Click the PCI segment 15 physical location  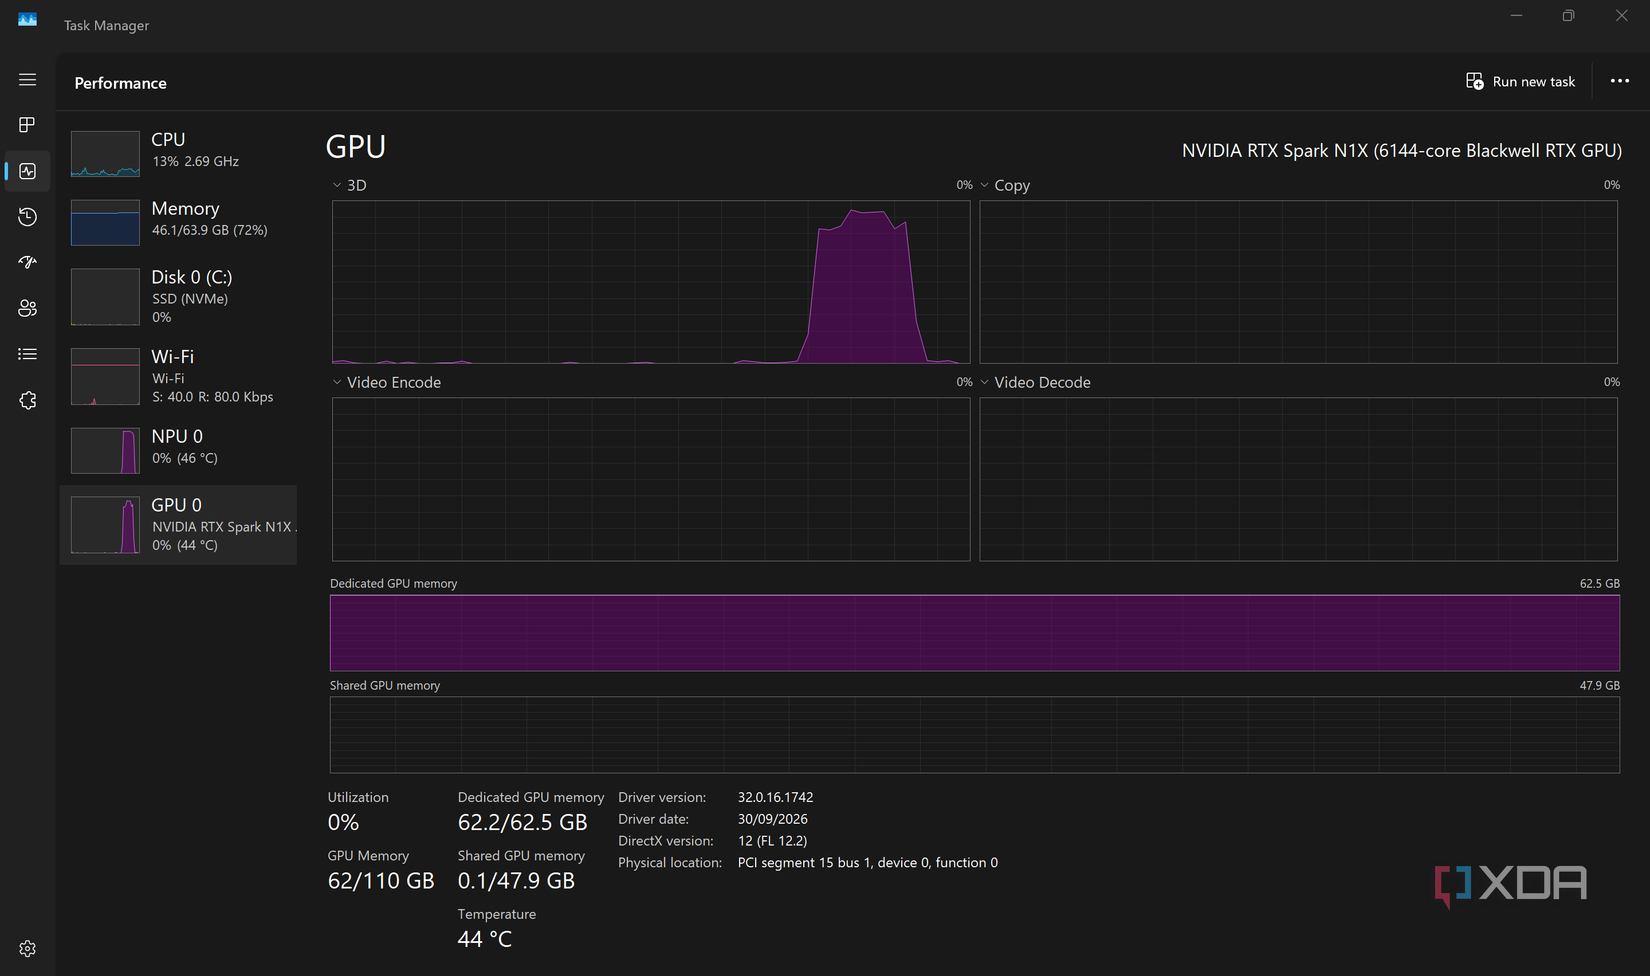867,863
